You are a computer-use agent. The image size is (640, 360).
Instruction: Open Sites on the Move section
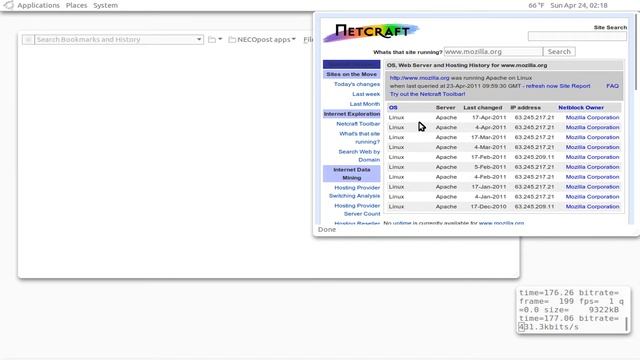tap(351, 74)
